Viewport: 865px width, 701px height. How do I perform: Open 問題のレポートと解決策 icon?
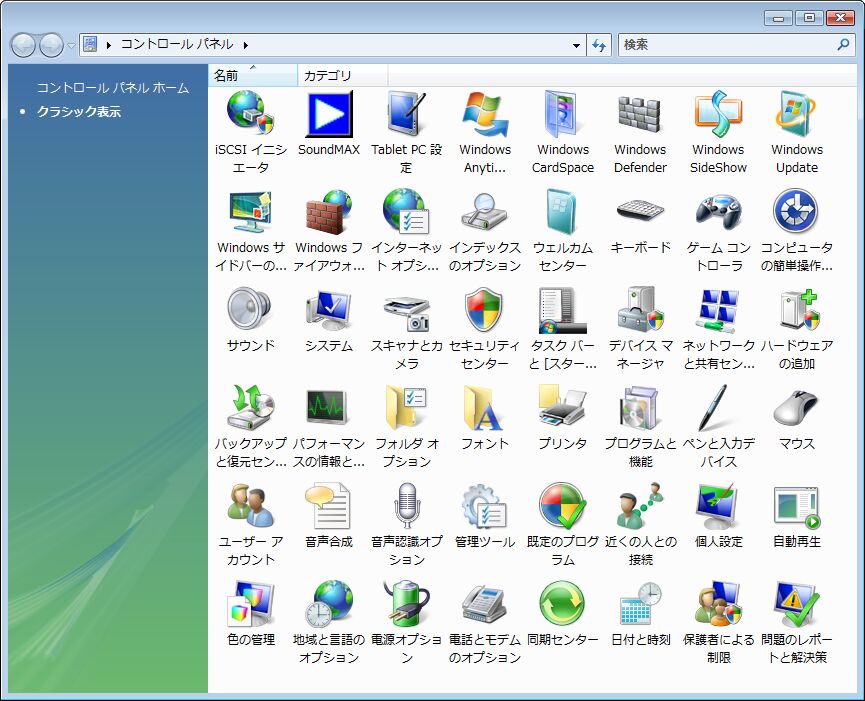pyautogui.click(x=797, y=604)
